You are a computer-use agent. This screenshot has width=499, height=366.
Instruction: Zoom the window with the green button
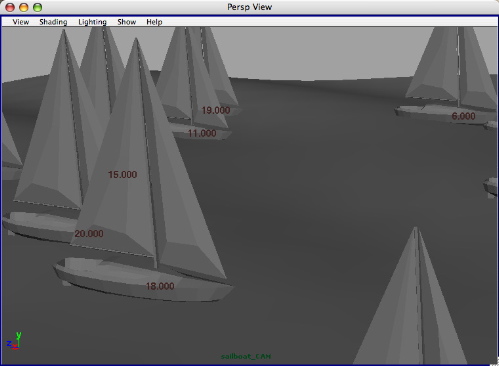coord(38,7)
